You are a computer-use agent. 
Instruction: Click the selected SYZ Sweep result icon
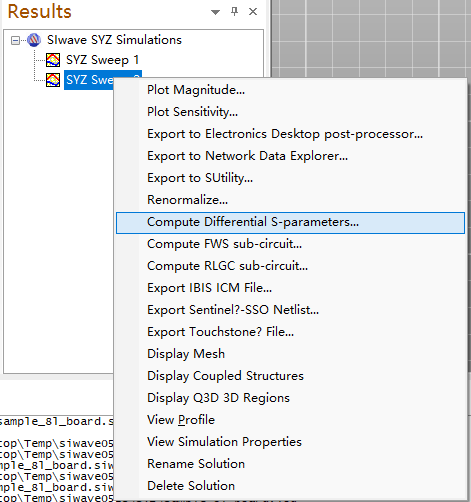53,80
